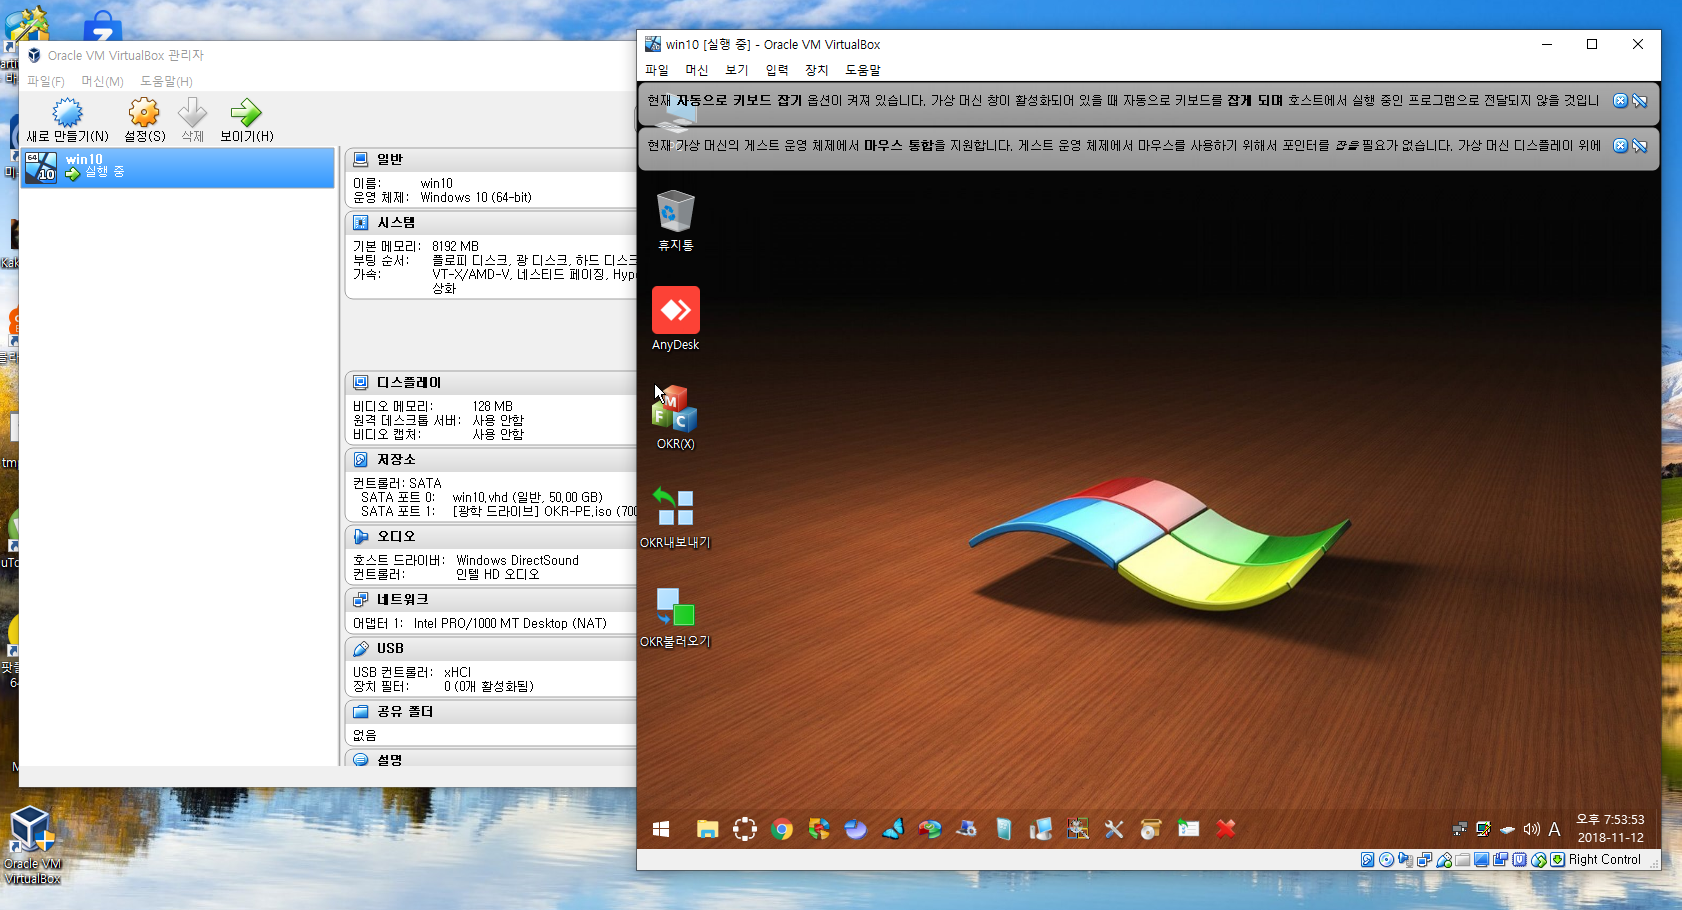The width and height of the screenshot is (1682, 910).
Task: Click CPU virtualization chip status icon
Action: click(1519, 860)
